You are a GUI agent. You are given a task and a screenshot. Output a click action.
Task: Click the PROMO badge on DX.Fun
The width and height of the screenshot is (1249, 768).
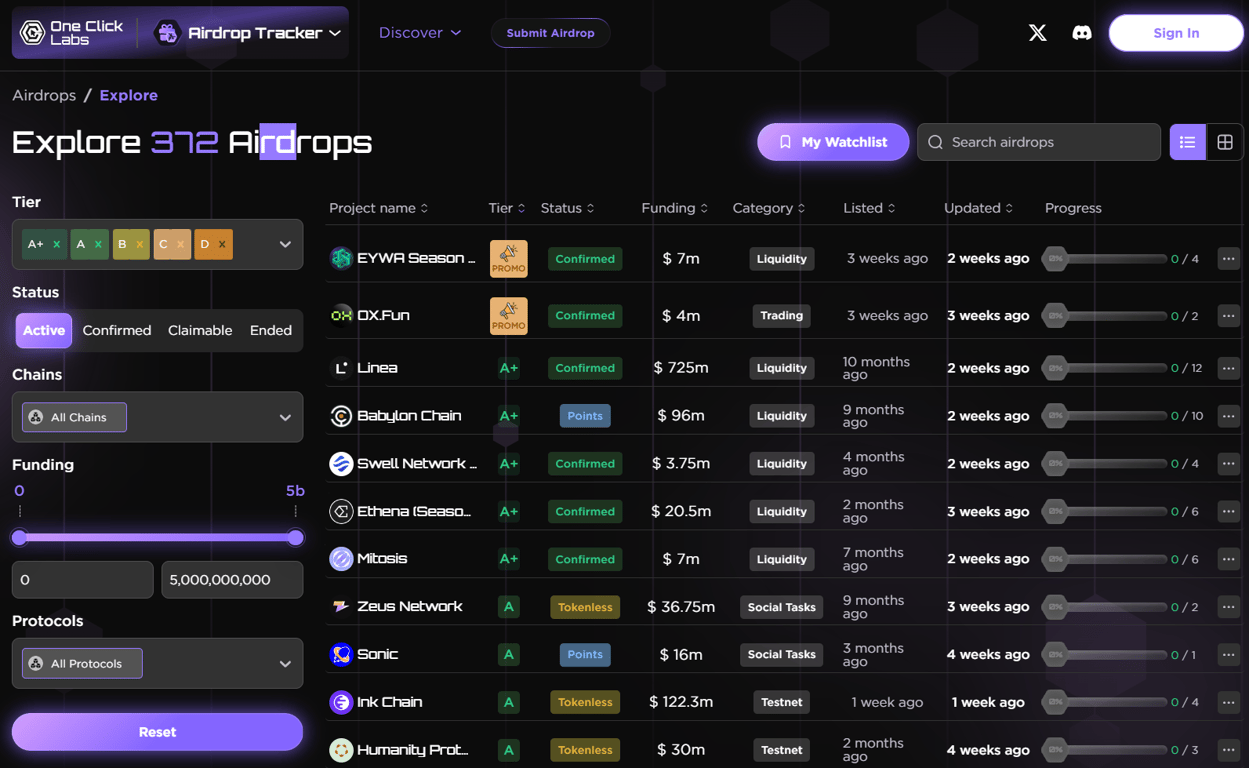click(x=509, y=315)
